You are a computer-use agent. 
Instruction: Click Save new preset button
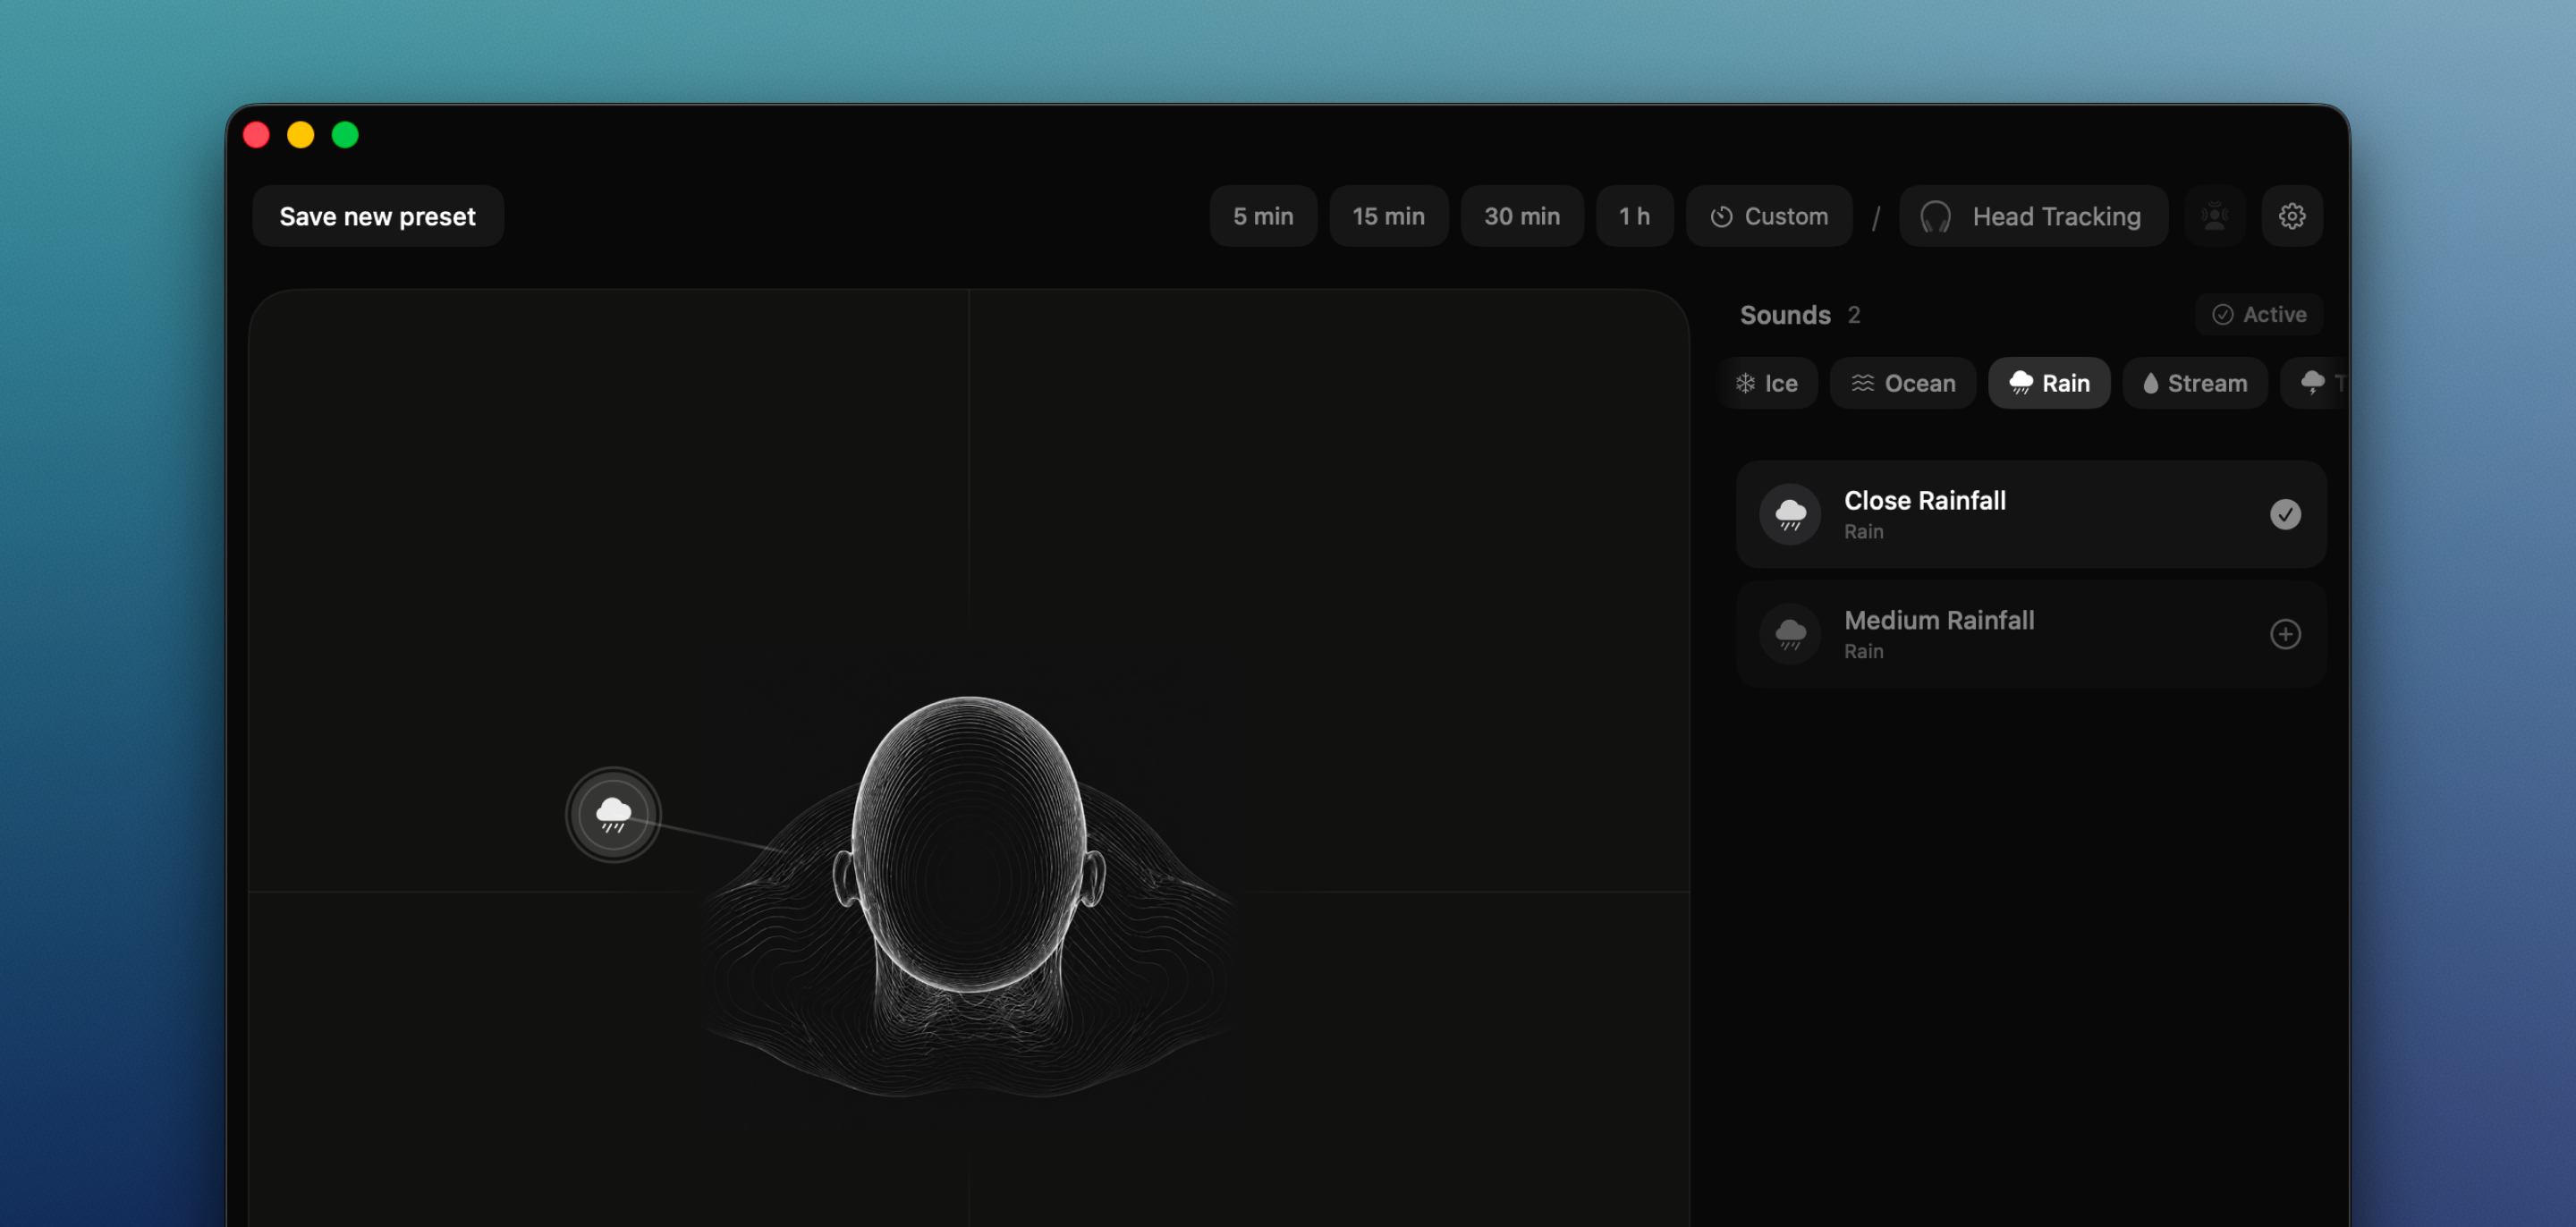[x=377, y=216]
